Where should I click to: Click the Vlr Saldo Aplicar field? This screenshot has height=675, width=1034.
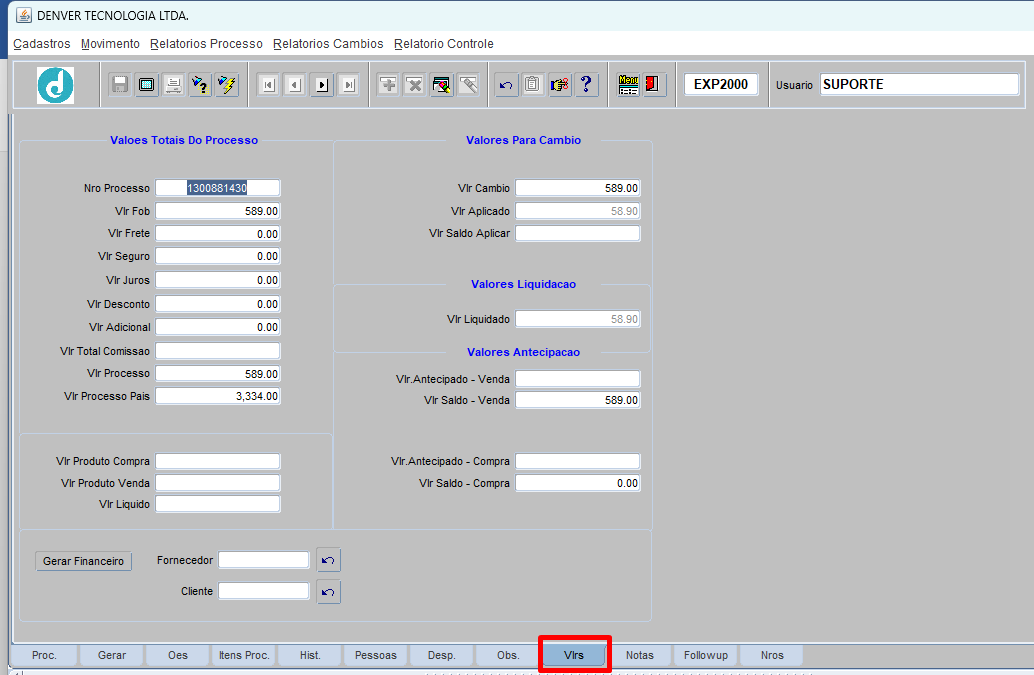(578, 233)
